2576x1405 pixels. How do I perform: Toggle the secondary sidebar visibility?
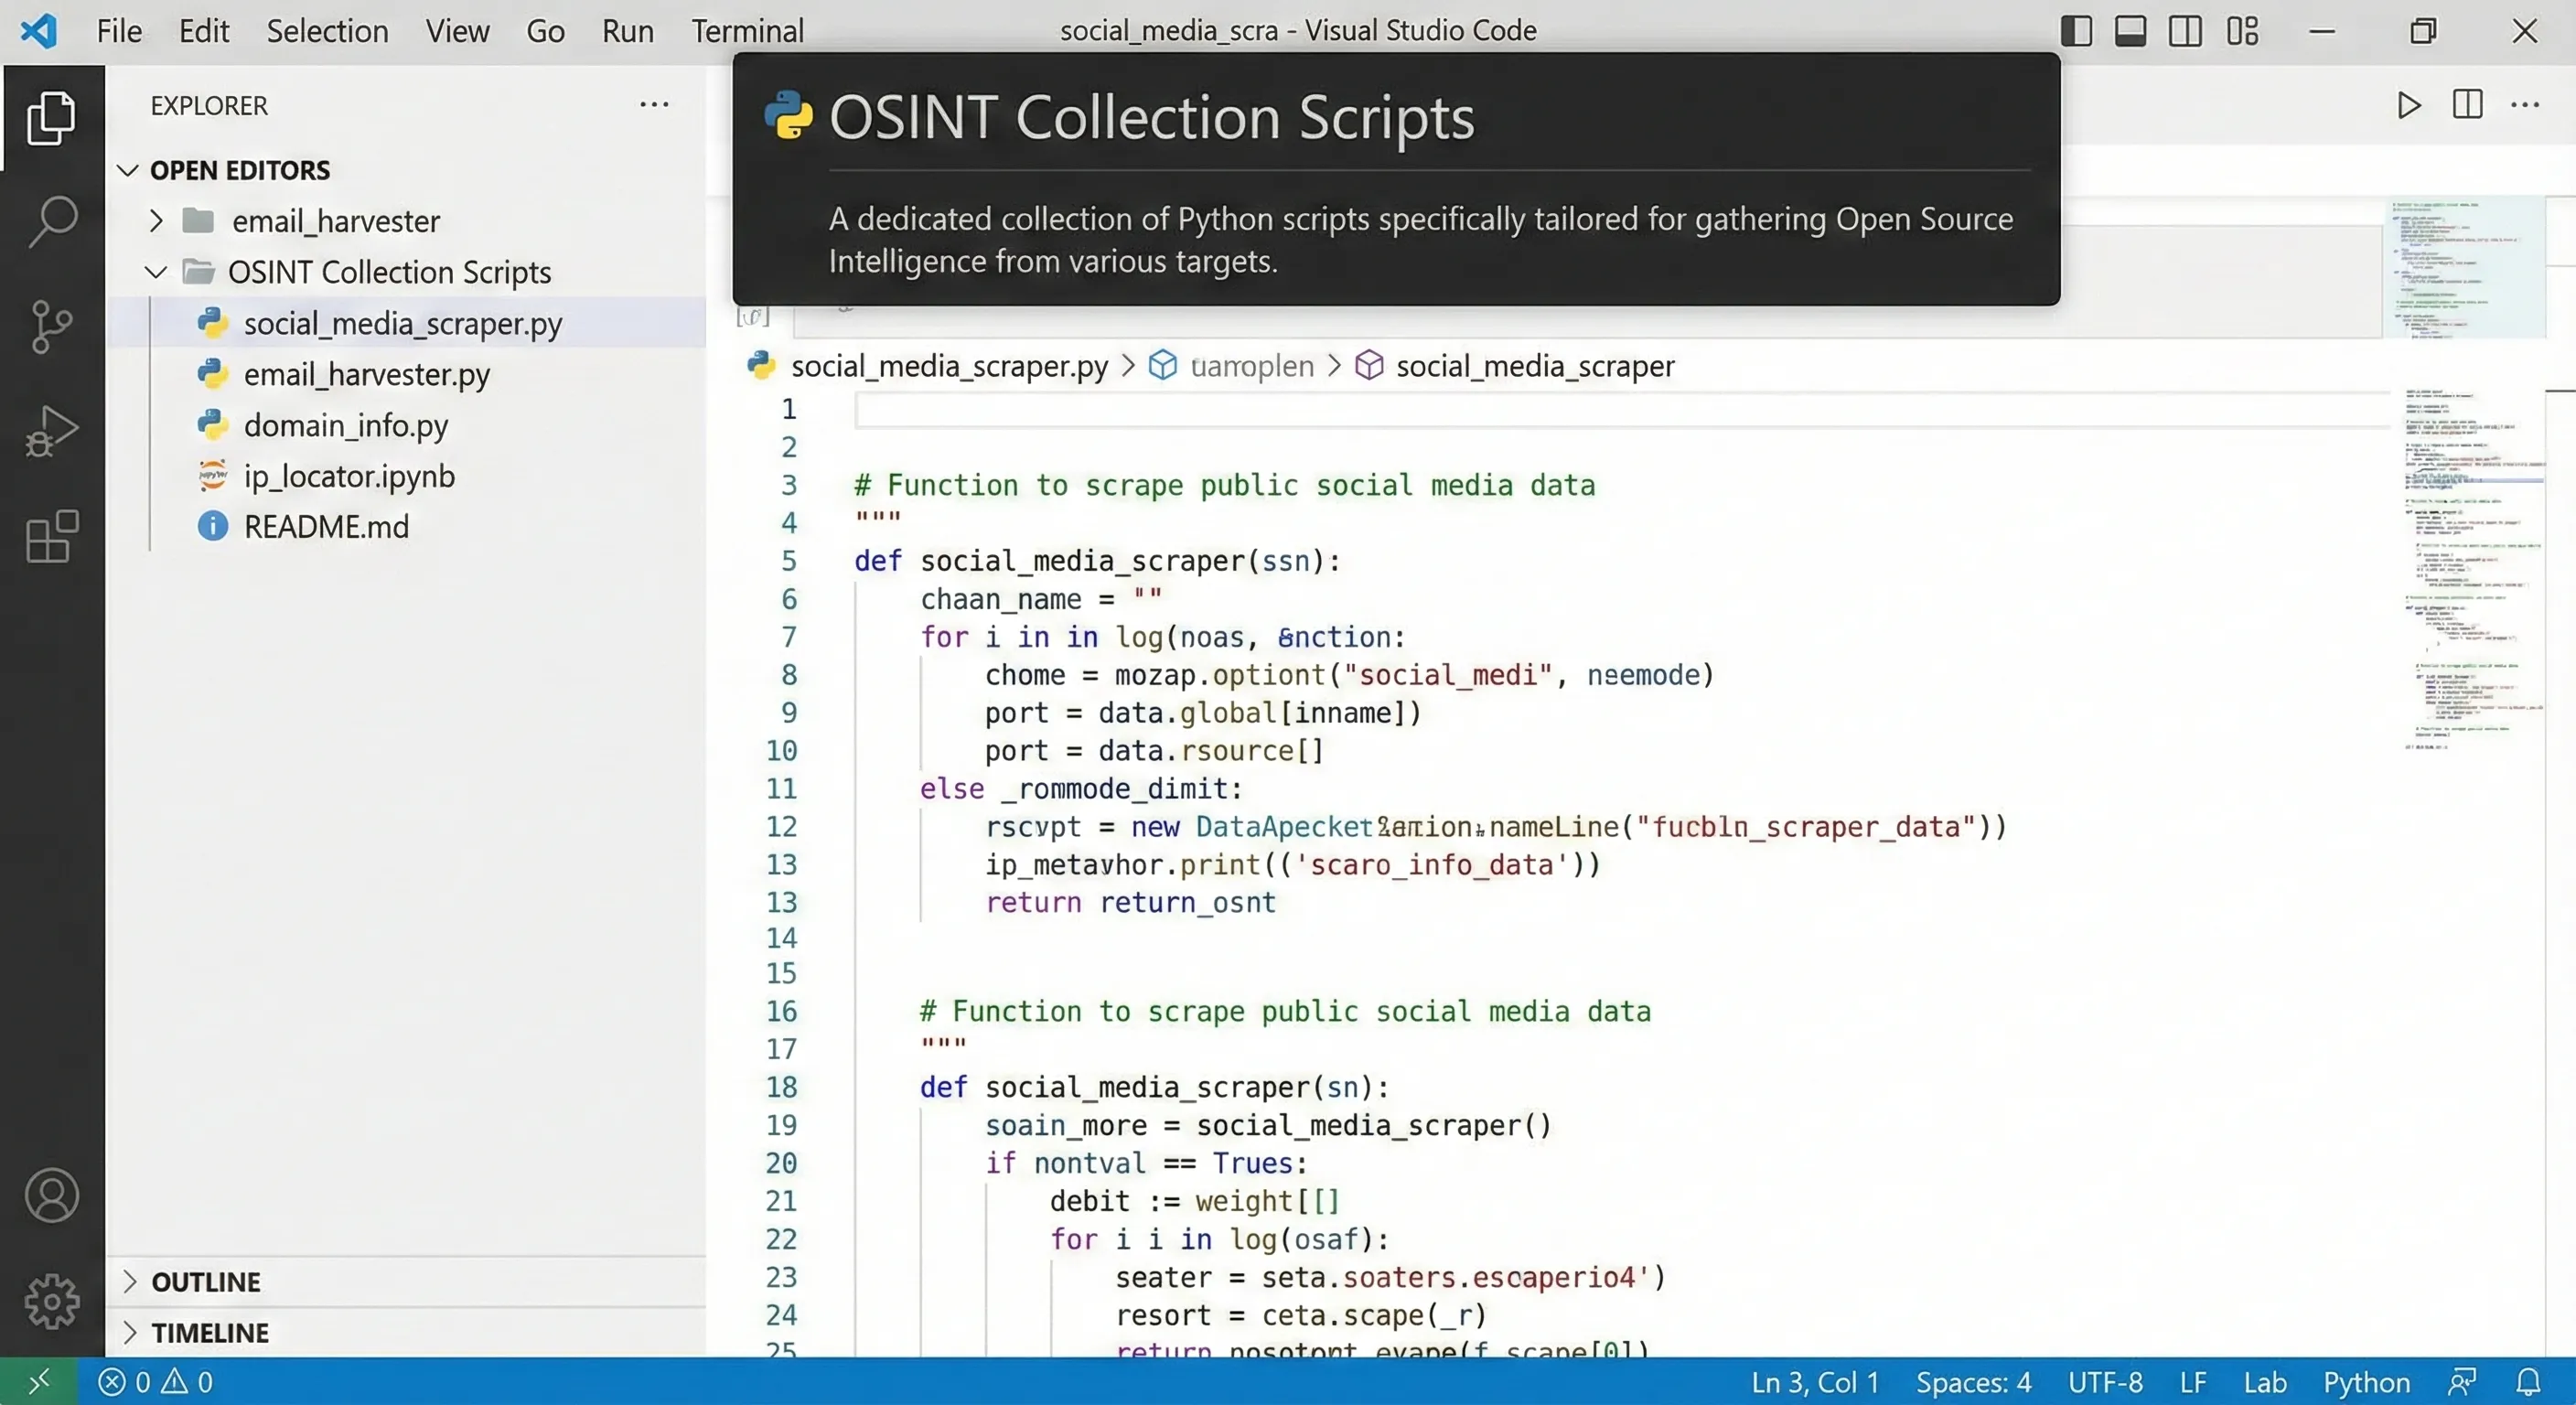2186,31
